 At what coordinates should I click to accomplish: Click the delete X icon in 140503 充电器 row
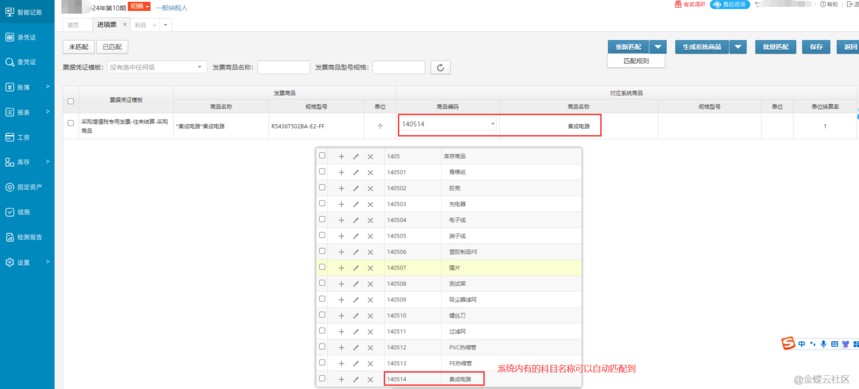pos(370,204)
